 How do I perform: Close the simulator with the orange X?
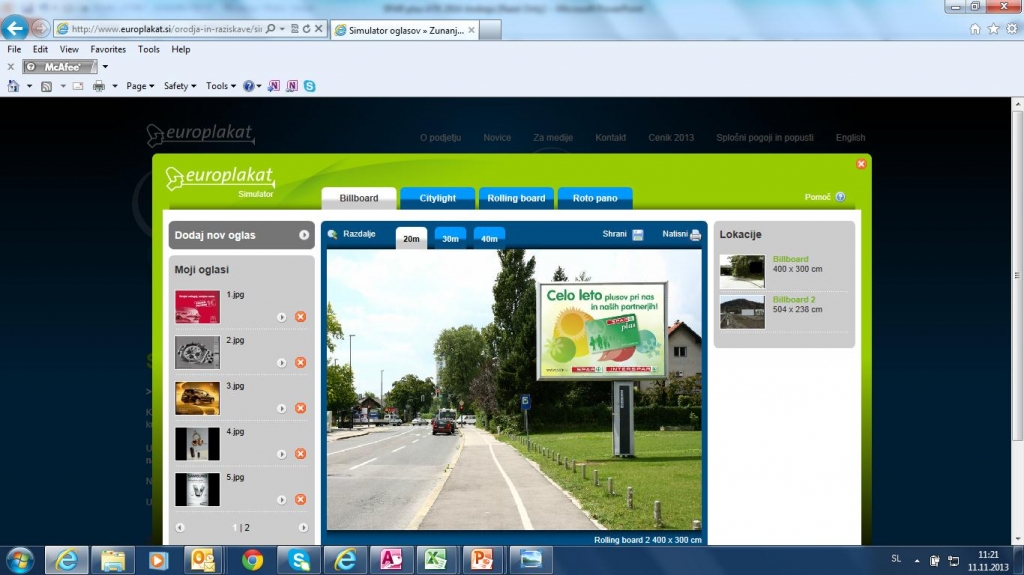click(x=861, y=164)
